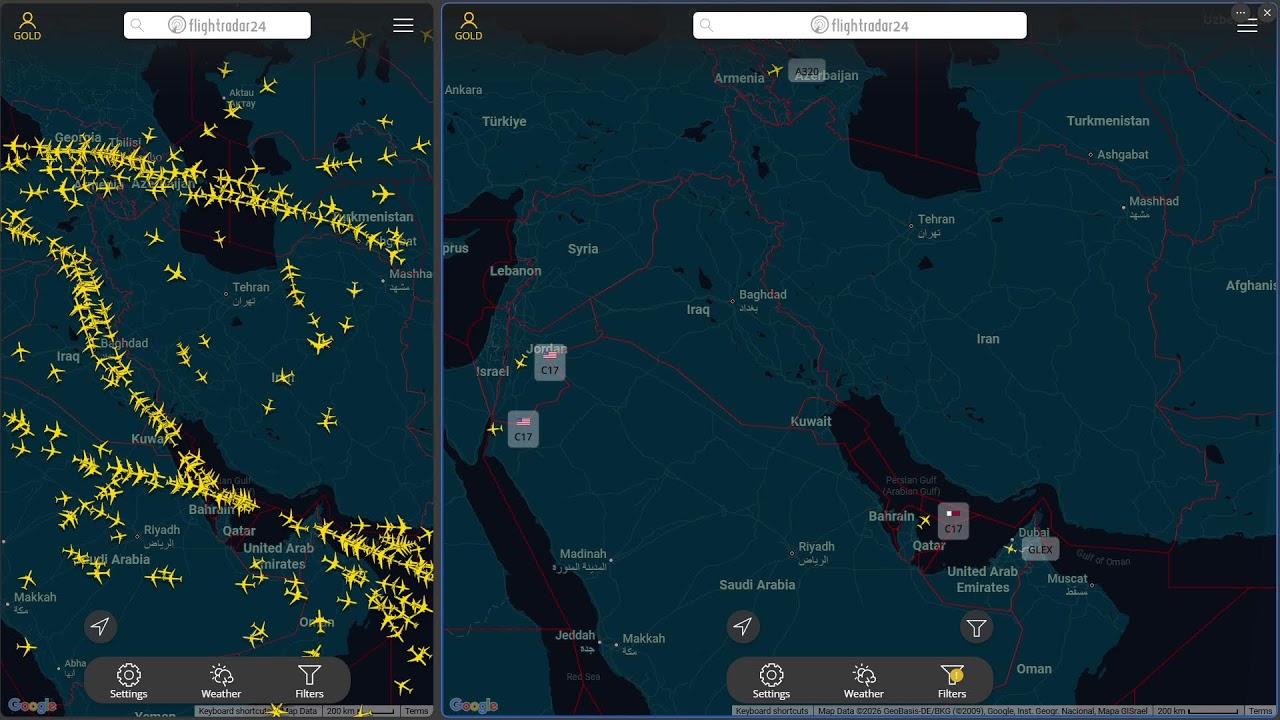
Task: Click Riyadh label in left map
Action: point(162,529)
